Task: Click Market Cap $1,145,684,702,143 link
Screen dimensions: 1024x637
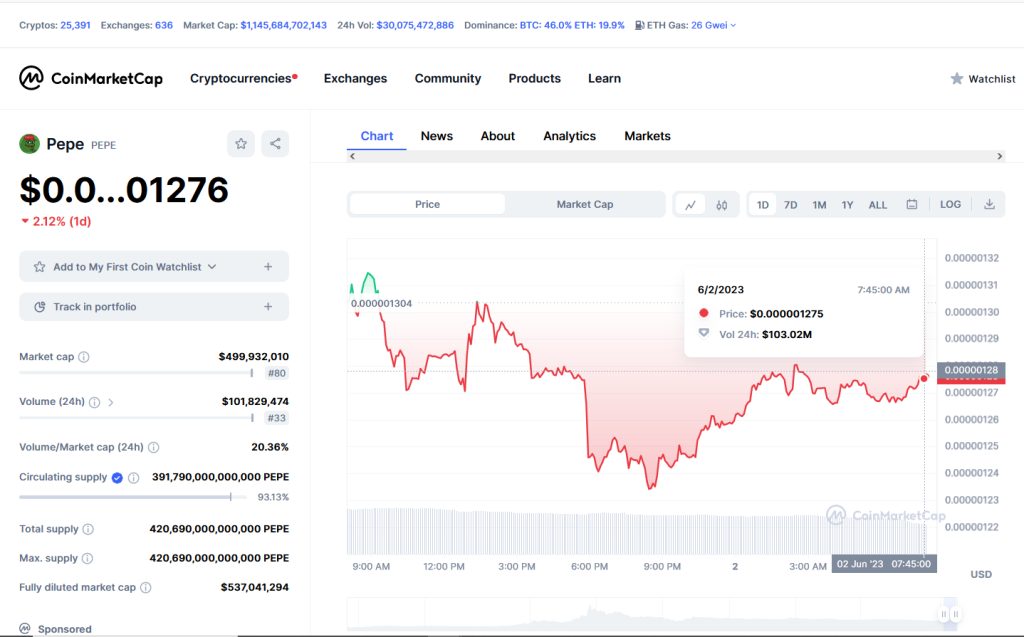Action: 283,25
